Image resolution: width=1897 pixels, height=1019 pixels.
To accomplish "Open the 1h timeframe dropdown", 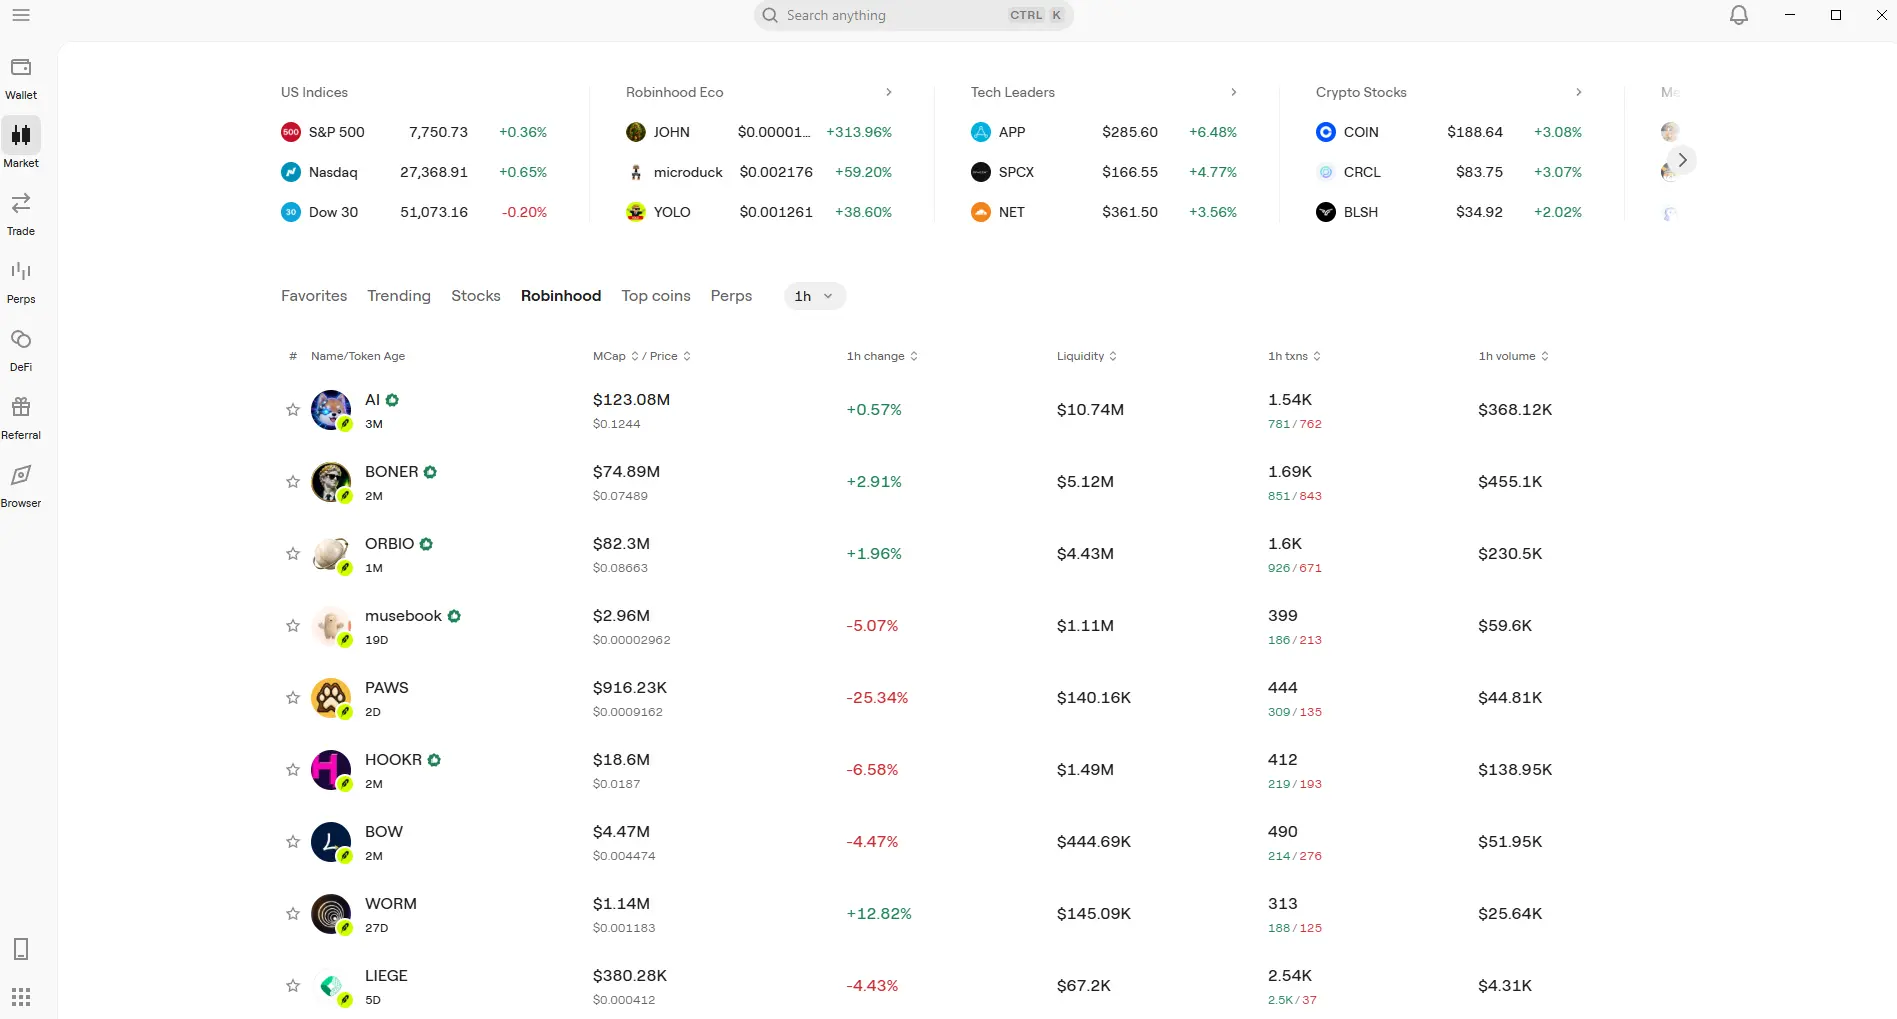I will point(815,296).
